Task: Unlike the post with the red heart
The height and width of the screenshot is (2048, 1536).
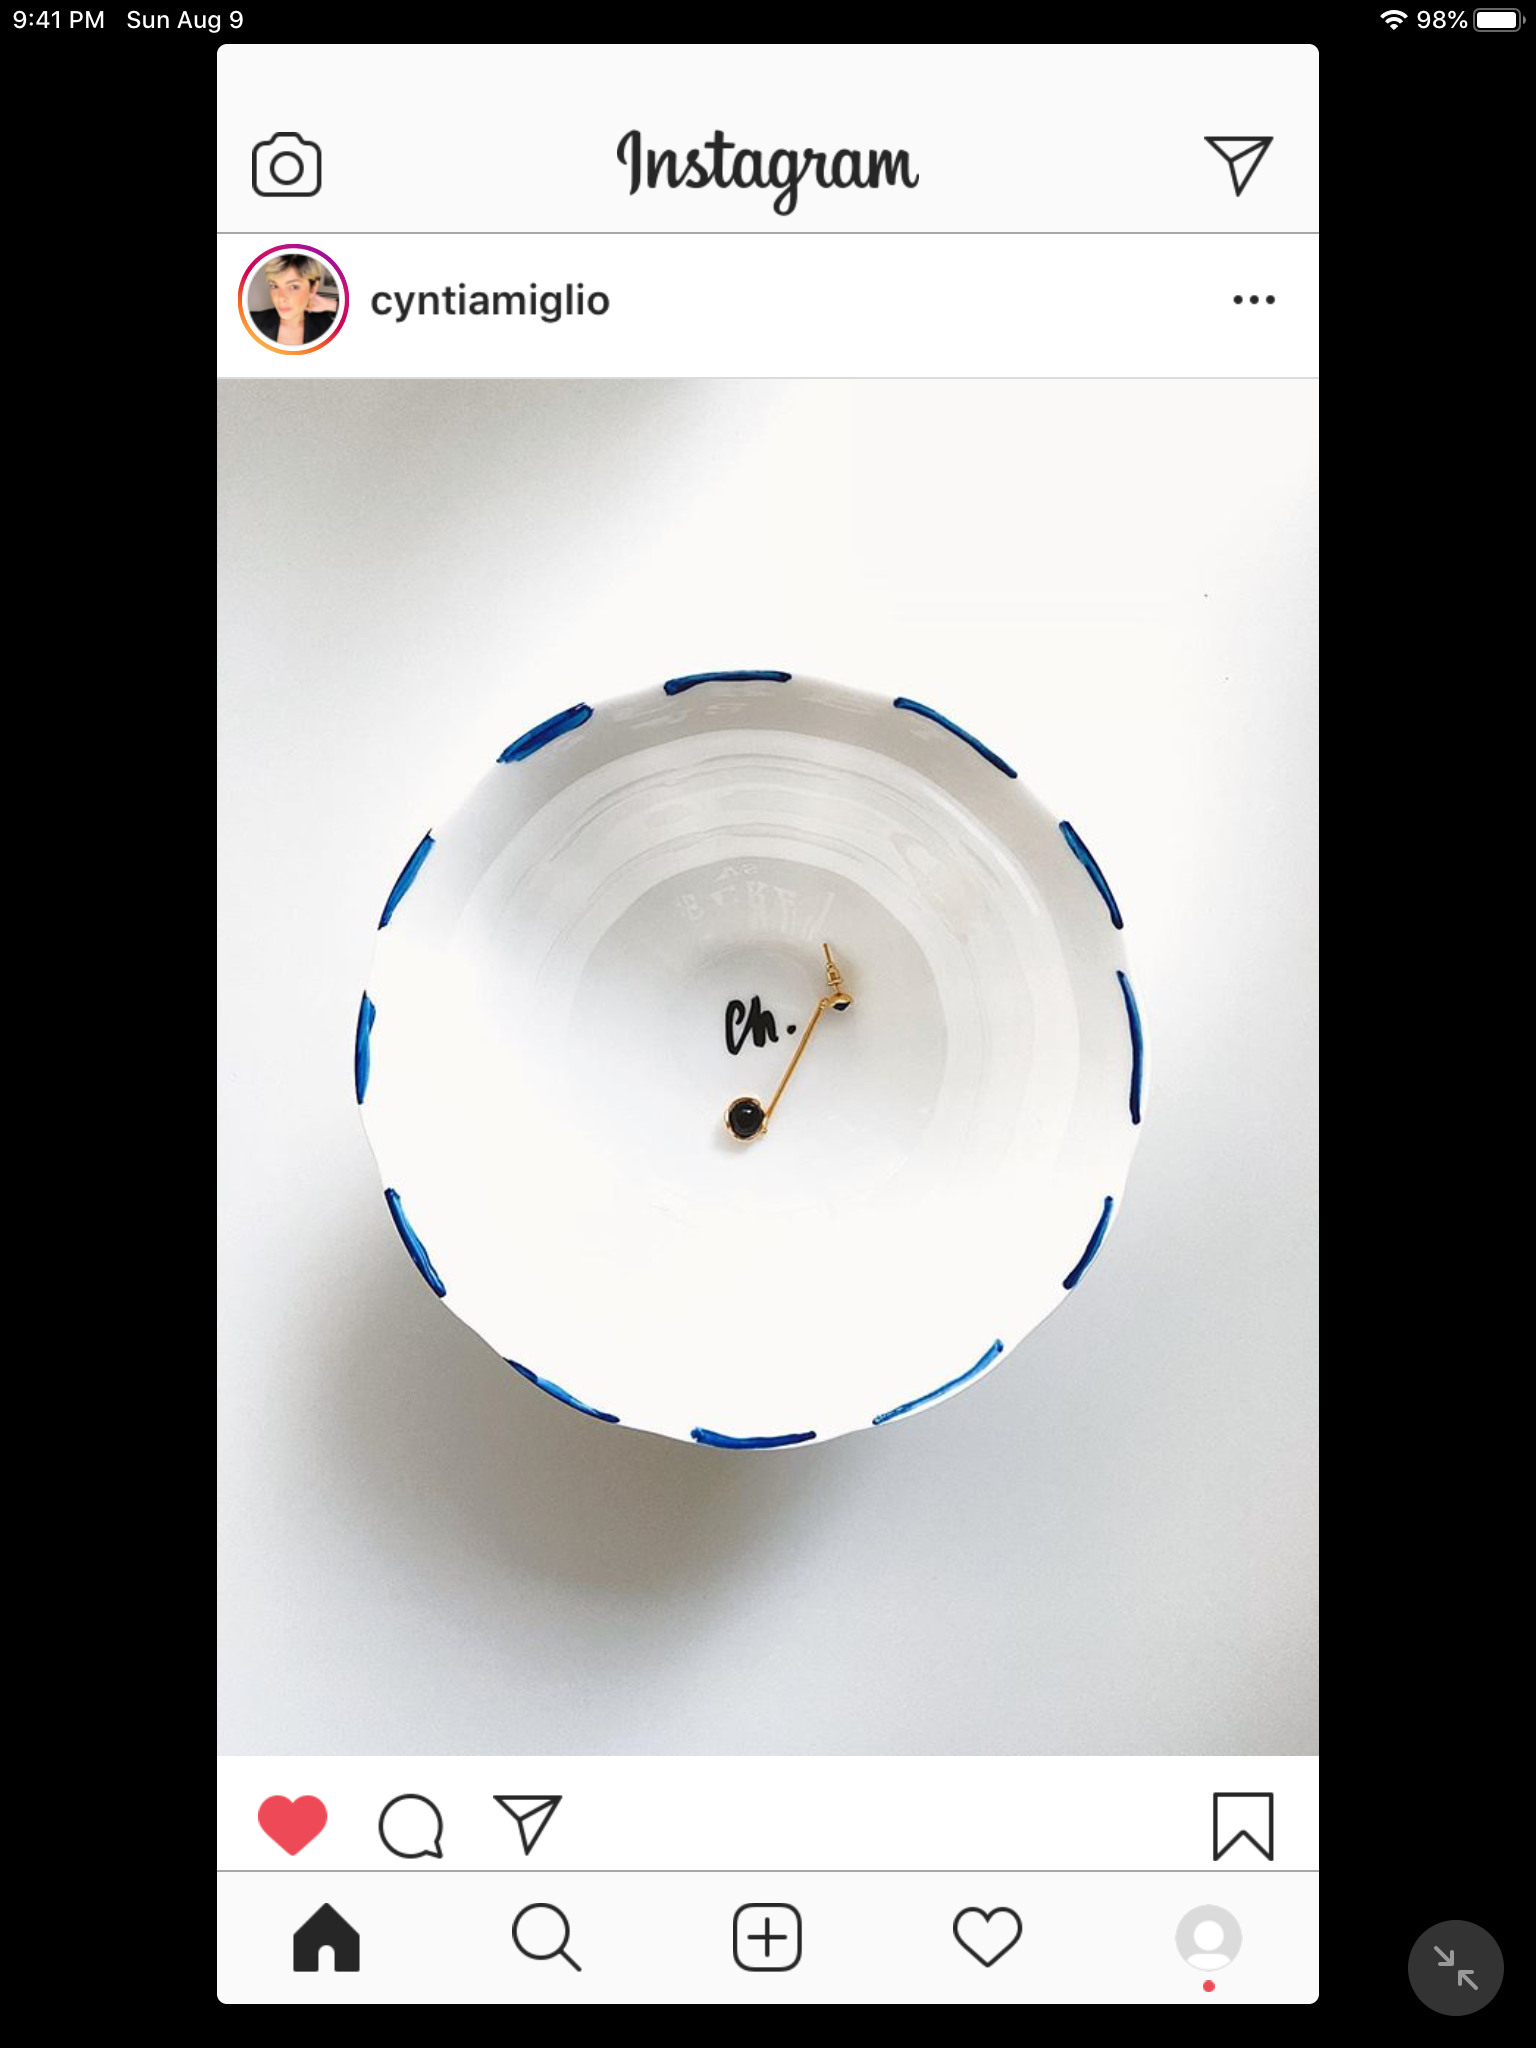Action: click(292, 1825)
